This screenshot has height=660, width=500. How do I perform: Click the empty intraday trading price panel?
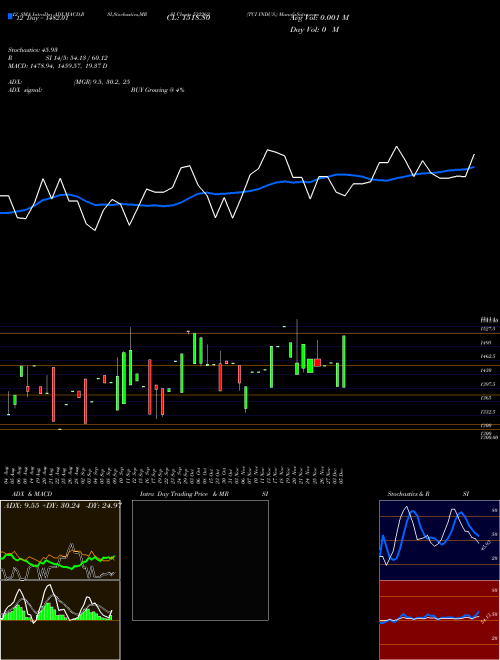200,560
